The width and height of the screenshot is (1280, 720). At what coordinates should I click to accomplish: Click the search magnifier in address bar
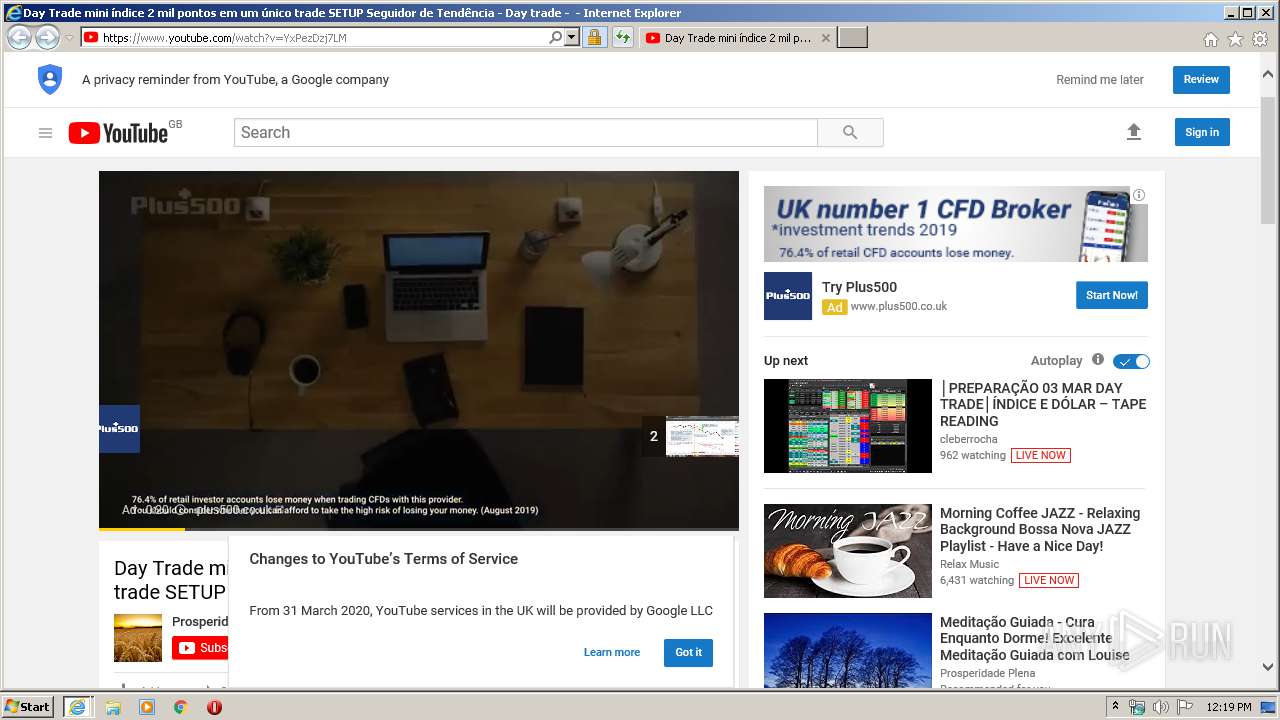[556, 38]
